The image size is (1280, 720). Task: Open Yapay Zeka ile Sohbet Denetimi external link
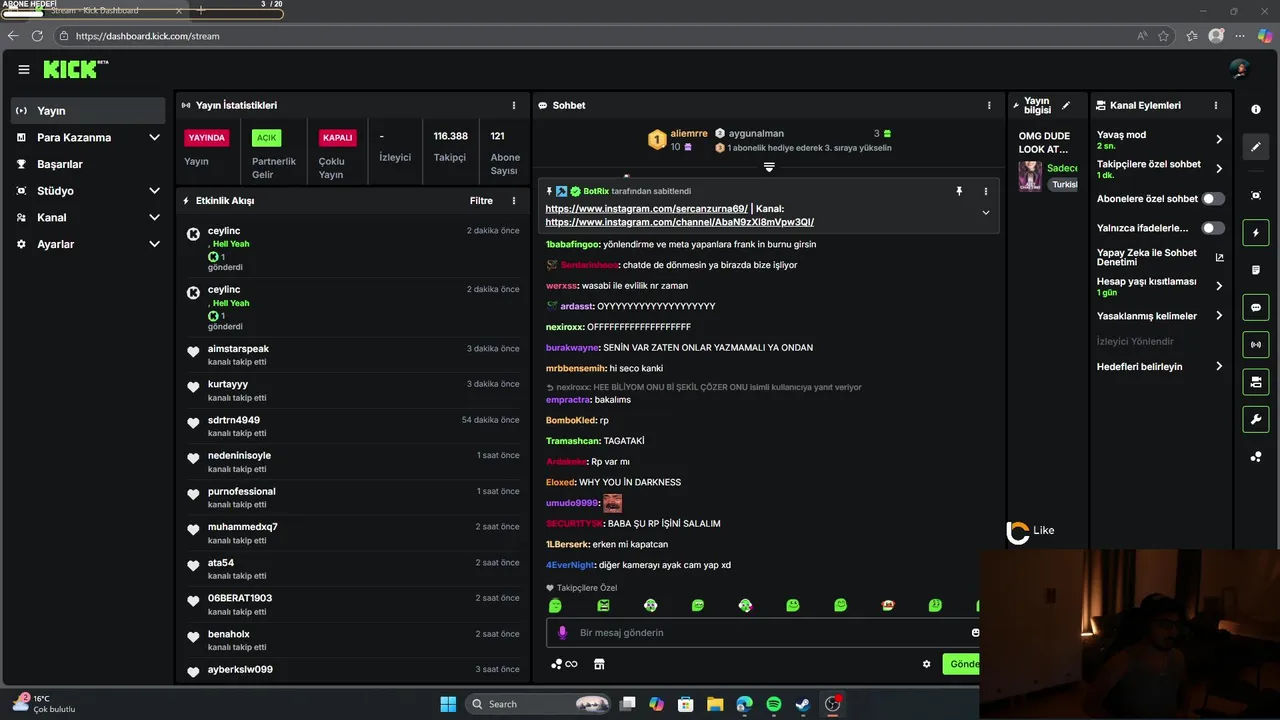coord(1219,257)
